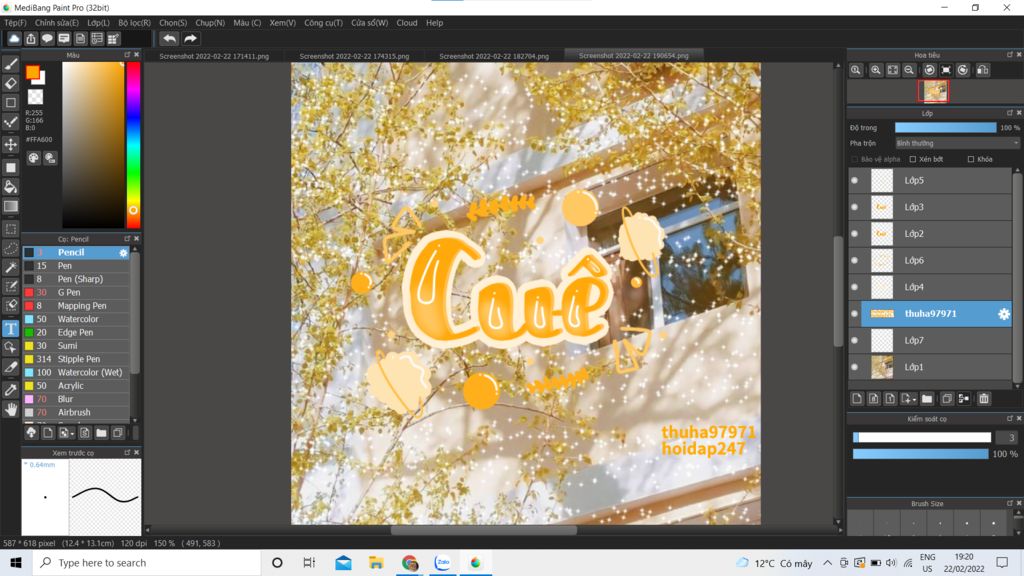Screen dimensions: 1024x576
Task: Create a new layer in layer panel
Action: 857,398
